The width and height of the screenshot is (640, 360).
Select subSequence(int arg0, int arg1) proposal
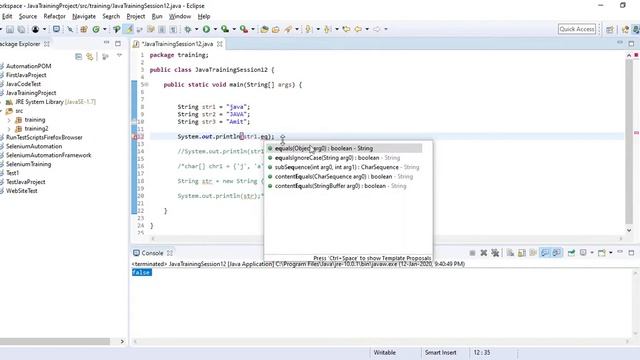pyautogui.click(x=344, y=167)
